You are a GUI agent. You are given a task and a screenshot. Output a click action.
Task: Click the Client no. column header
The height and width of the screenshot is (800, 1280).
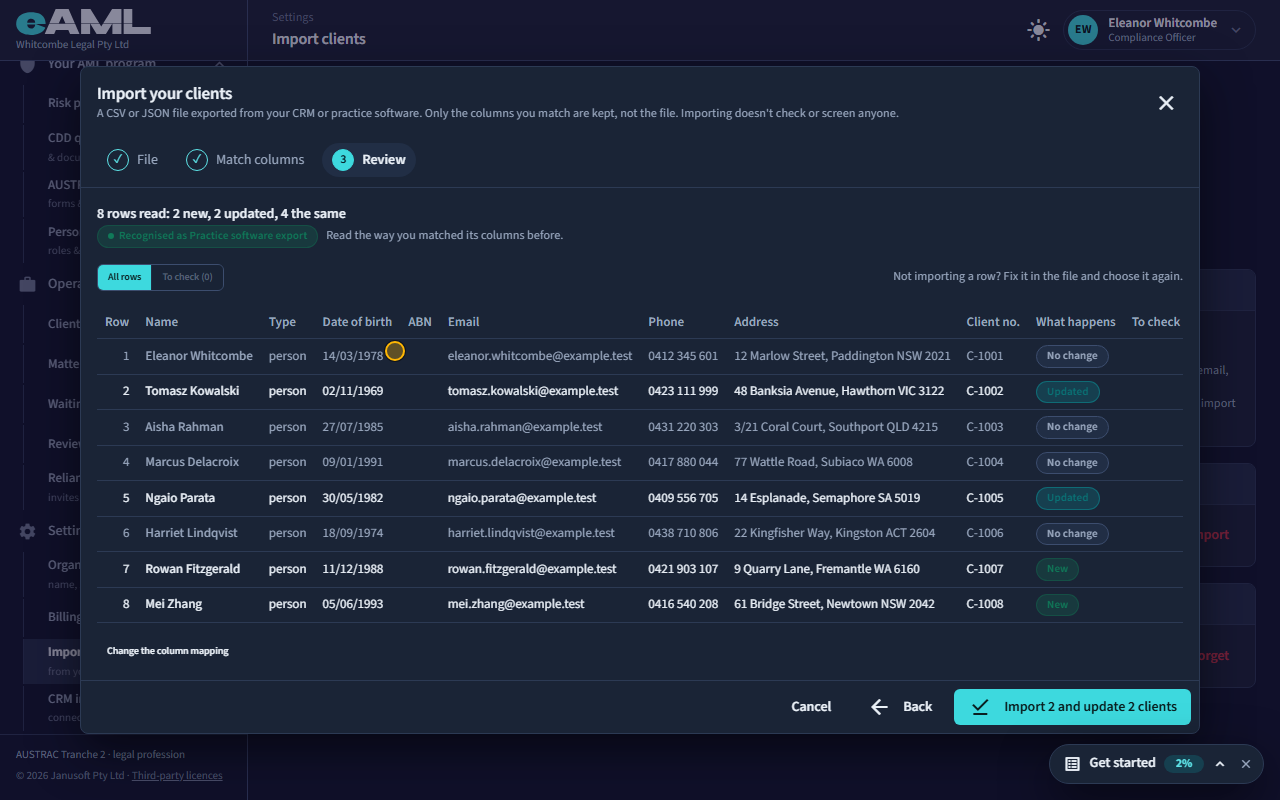click(993, 322)
